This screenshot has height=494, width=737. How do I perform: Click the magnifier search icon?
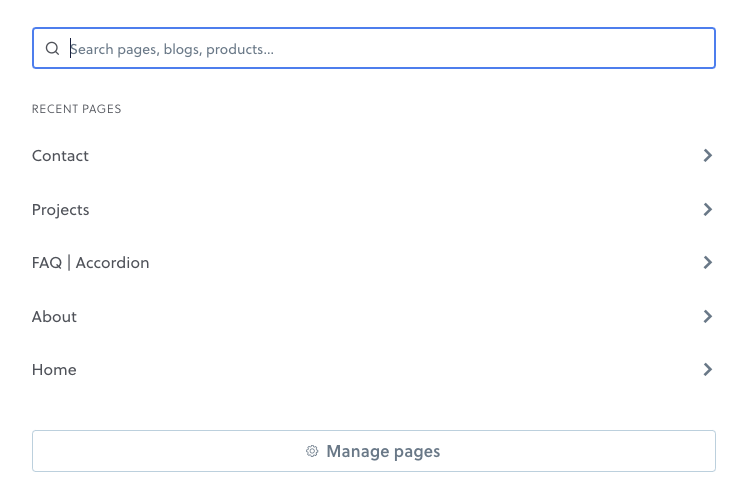pos(52,48)
